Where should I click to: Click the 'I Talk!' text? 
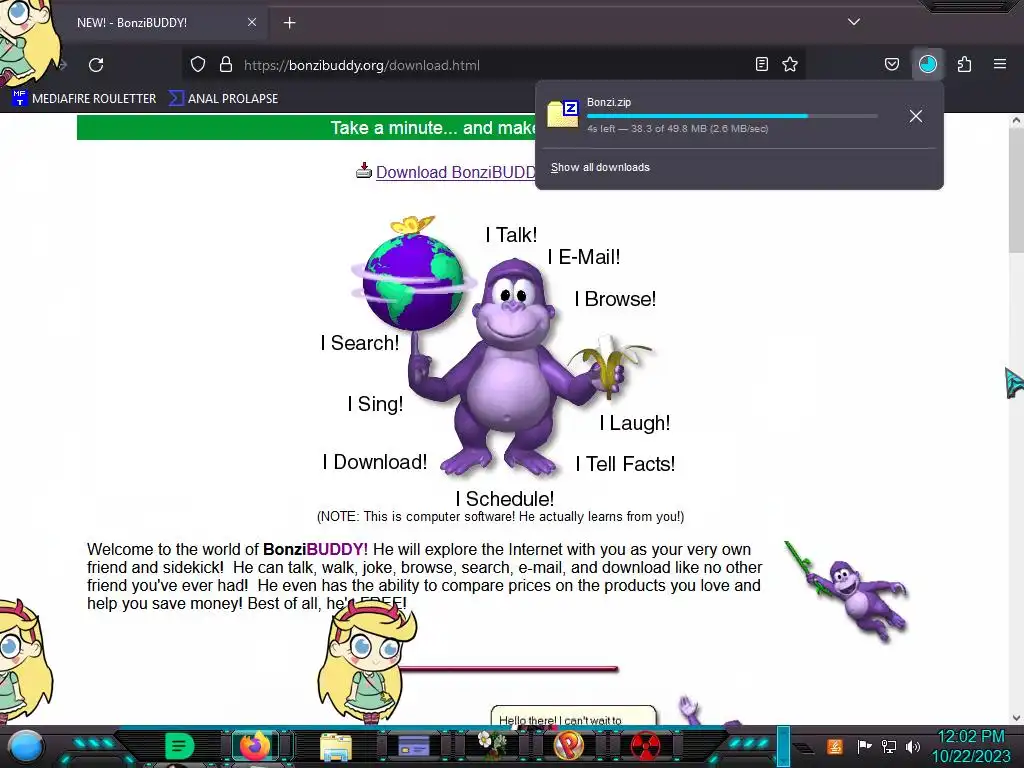[x=511, y=234]
